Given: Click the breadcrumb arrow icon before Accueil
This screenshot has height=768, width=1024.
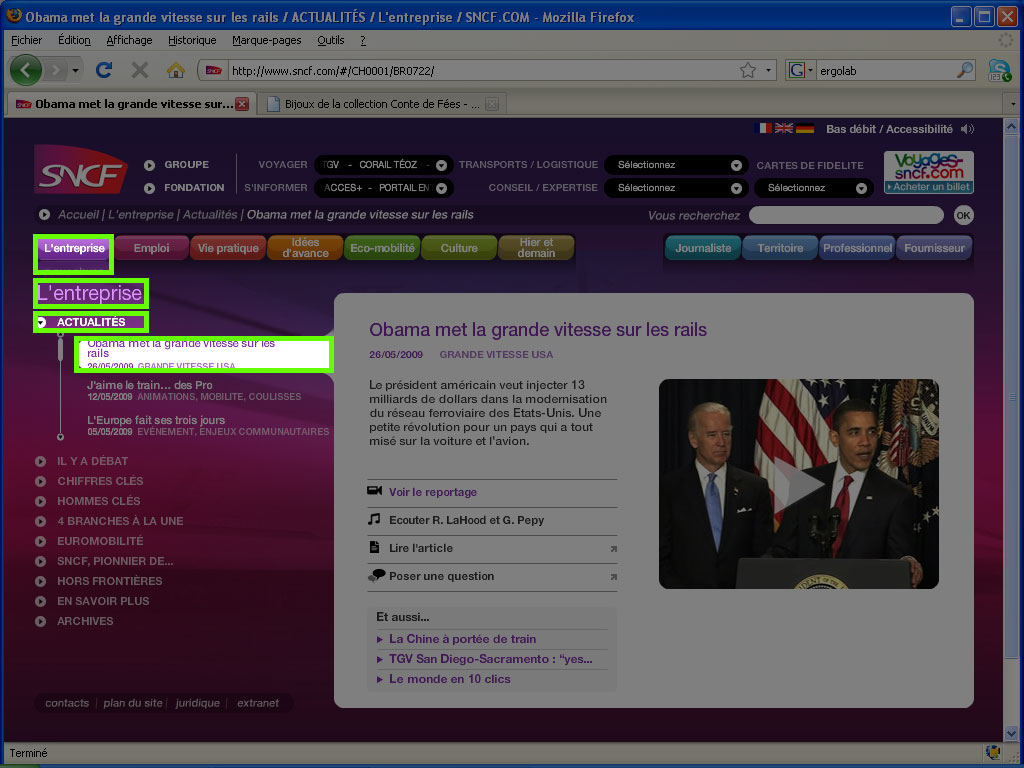Looking at the screenshot, I should pyautogui.click(x=44, y=214).
